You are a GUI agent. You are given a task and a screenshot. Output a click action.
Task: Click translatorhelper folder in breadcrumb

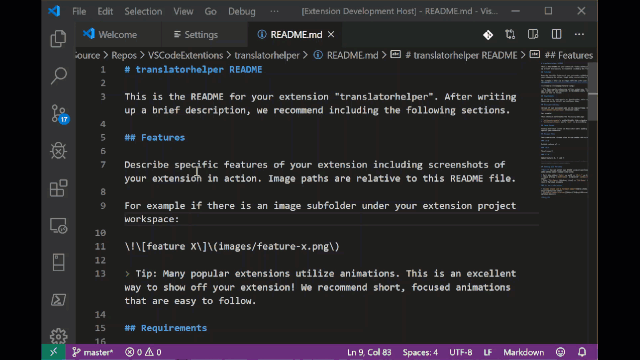pyautogui.click(x=267, y=55)
